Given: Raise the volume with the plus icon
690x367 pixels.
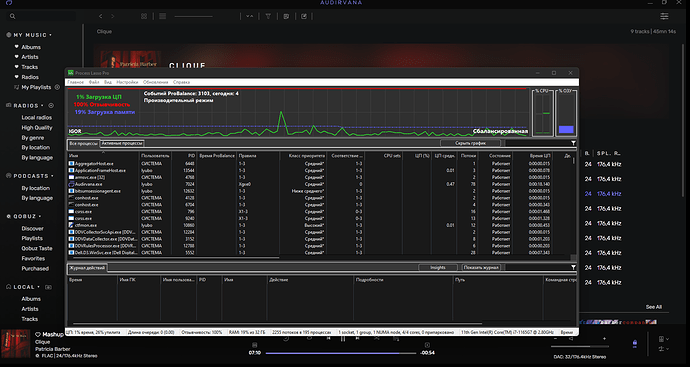Looking at the screenshot, I should pos(604,339).
